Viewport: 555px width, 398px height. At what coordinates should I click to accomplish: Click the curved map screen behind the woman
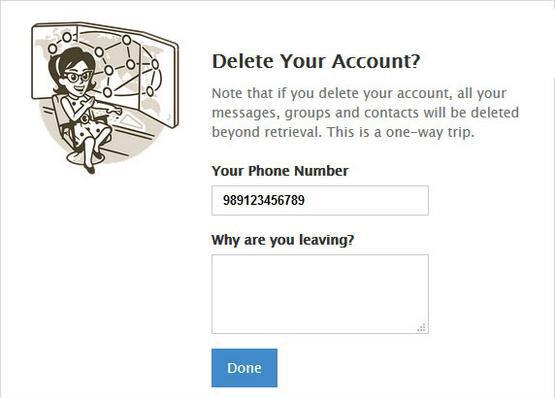[106, 73]
